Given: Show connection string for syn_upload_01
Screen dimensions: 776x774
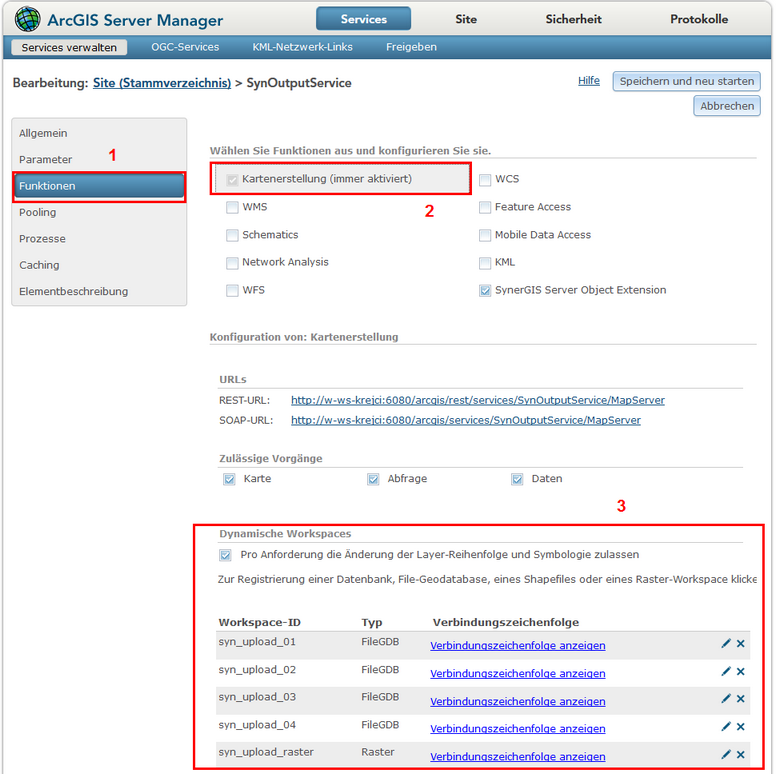Looking at the screenshot, I should 518,645.
